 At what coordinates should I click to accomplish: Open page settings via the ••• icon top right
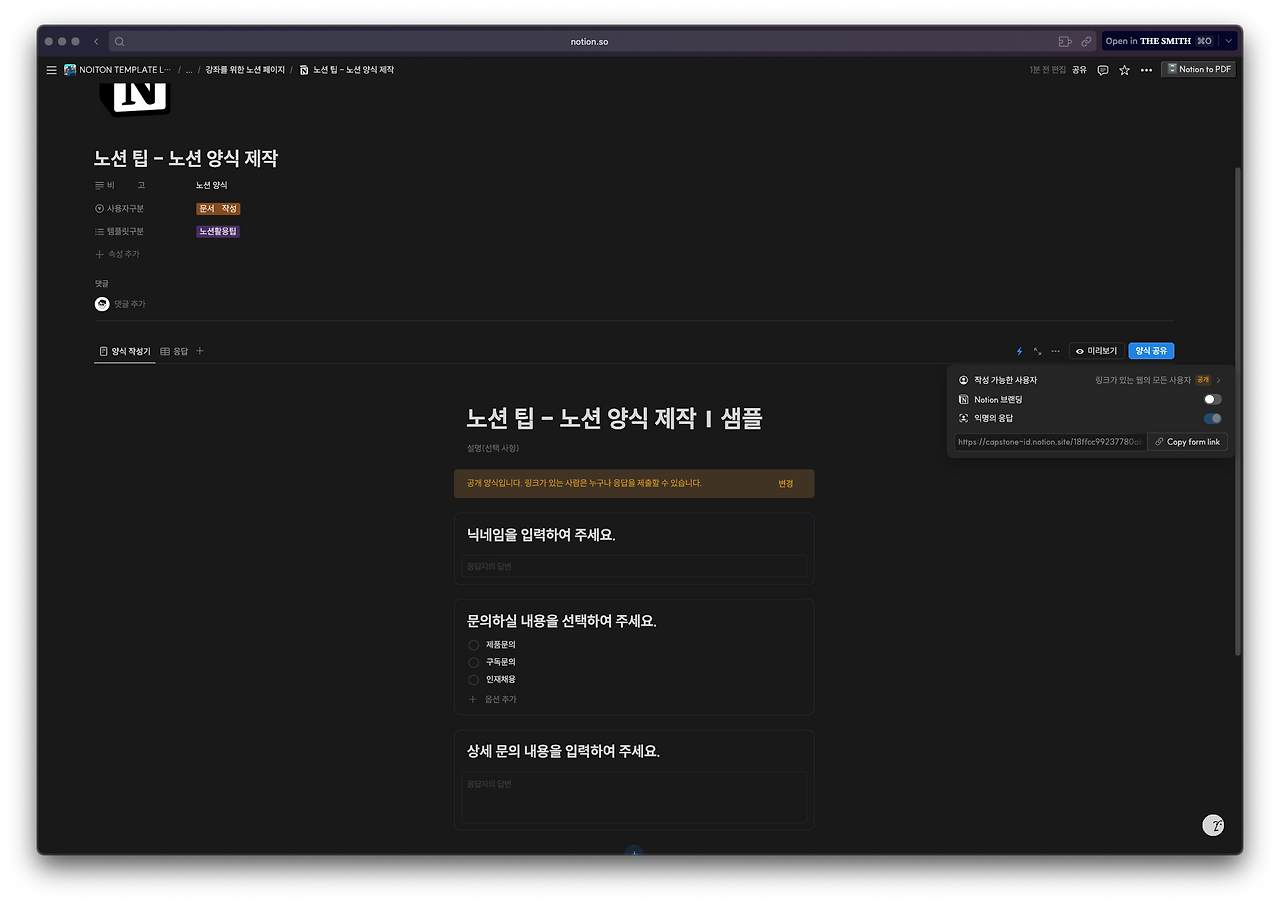coord(1146,69)
